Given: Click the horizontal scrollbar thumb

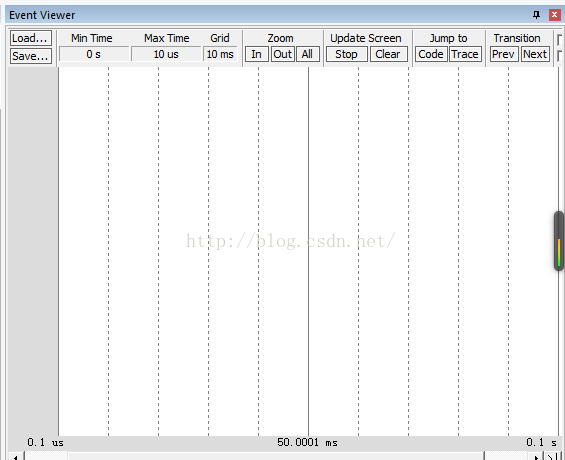Looking at the screenshot, I should click(x=276, y=457).
